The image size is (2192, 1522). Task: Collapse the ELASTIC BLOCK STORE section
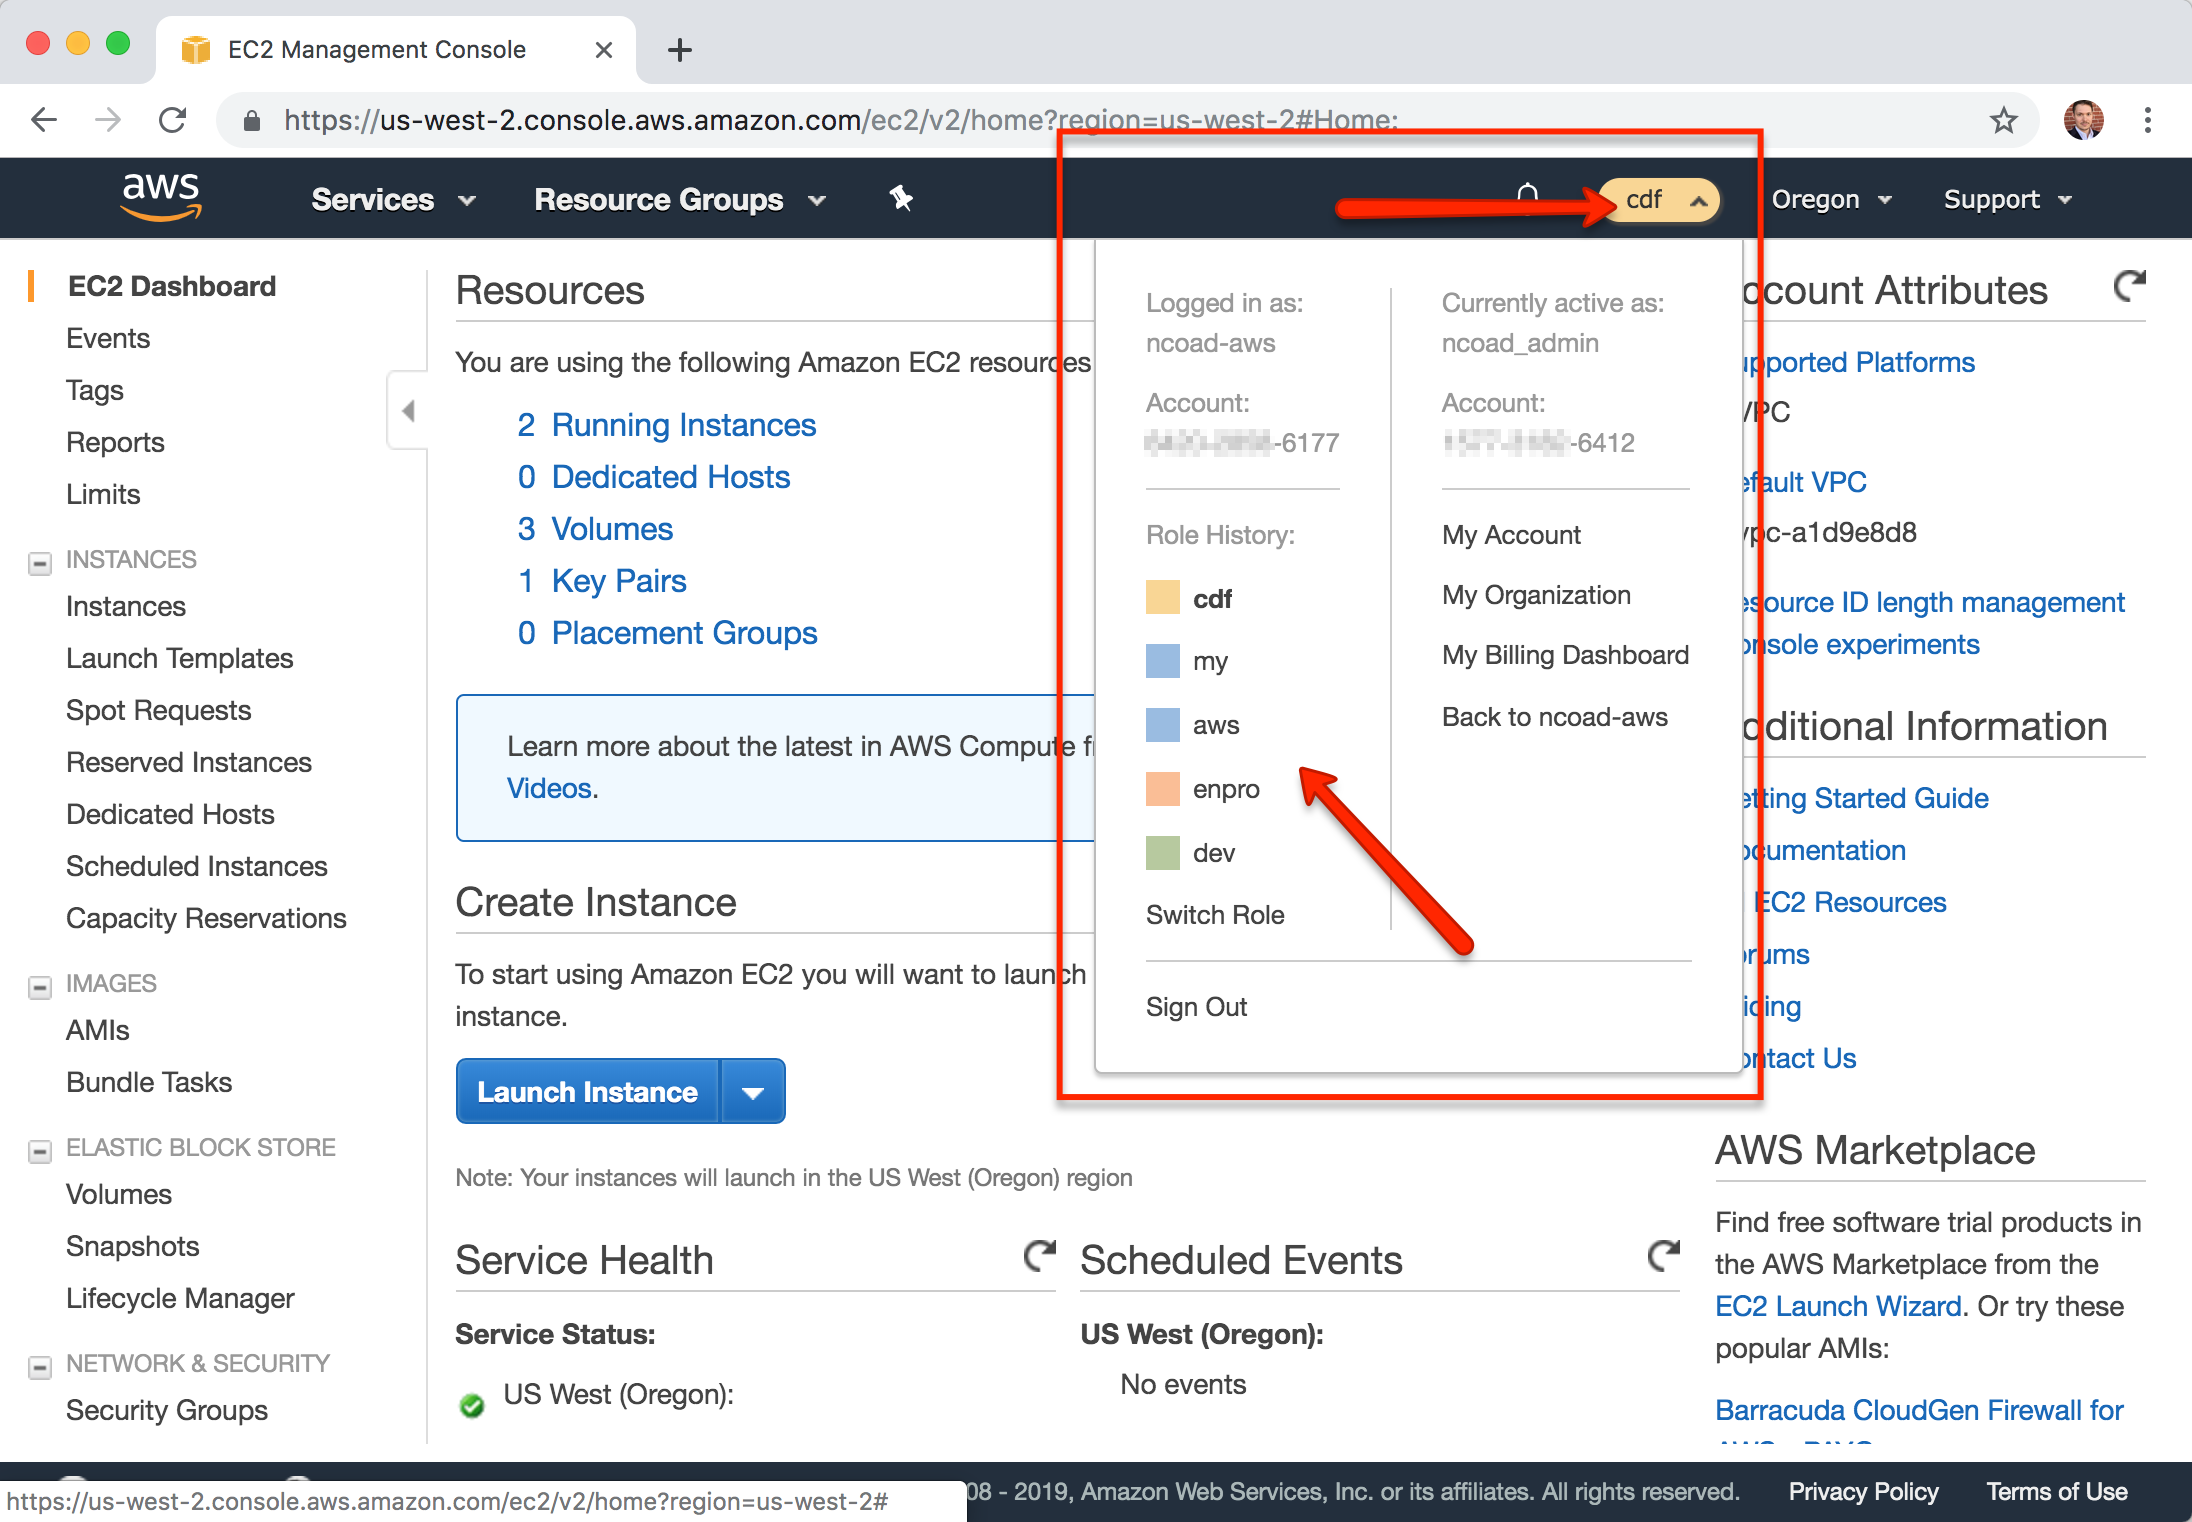coord(40,1151)
